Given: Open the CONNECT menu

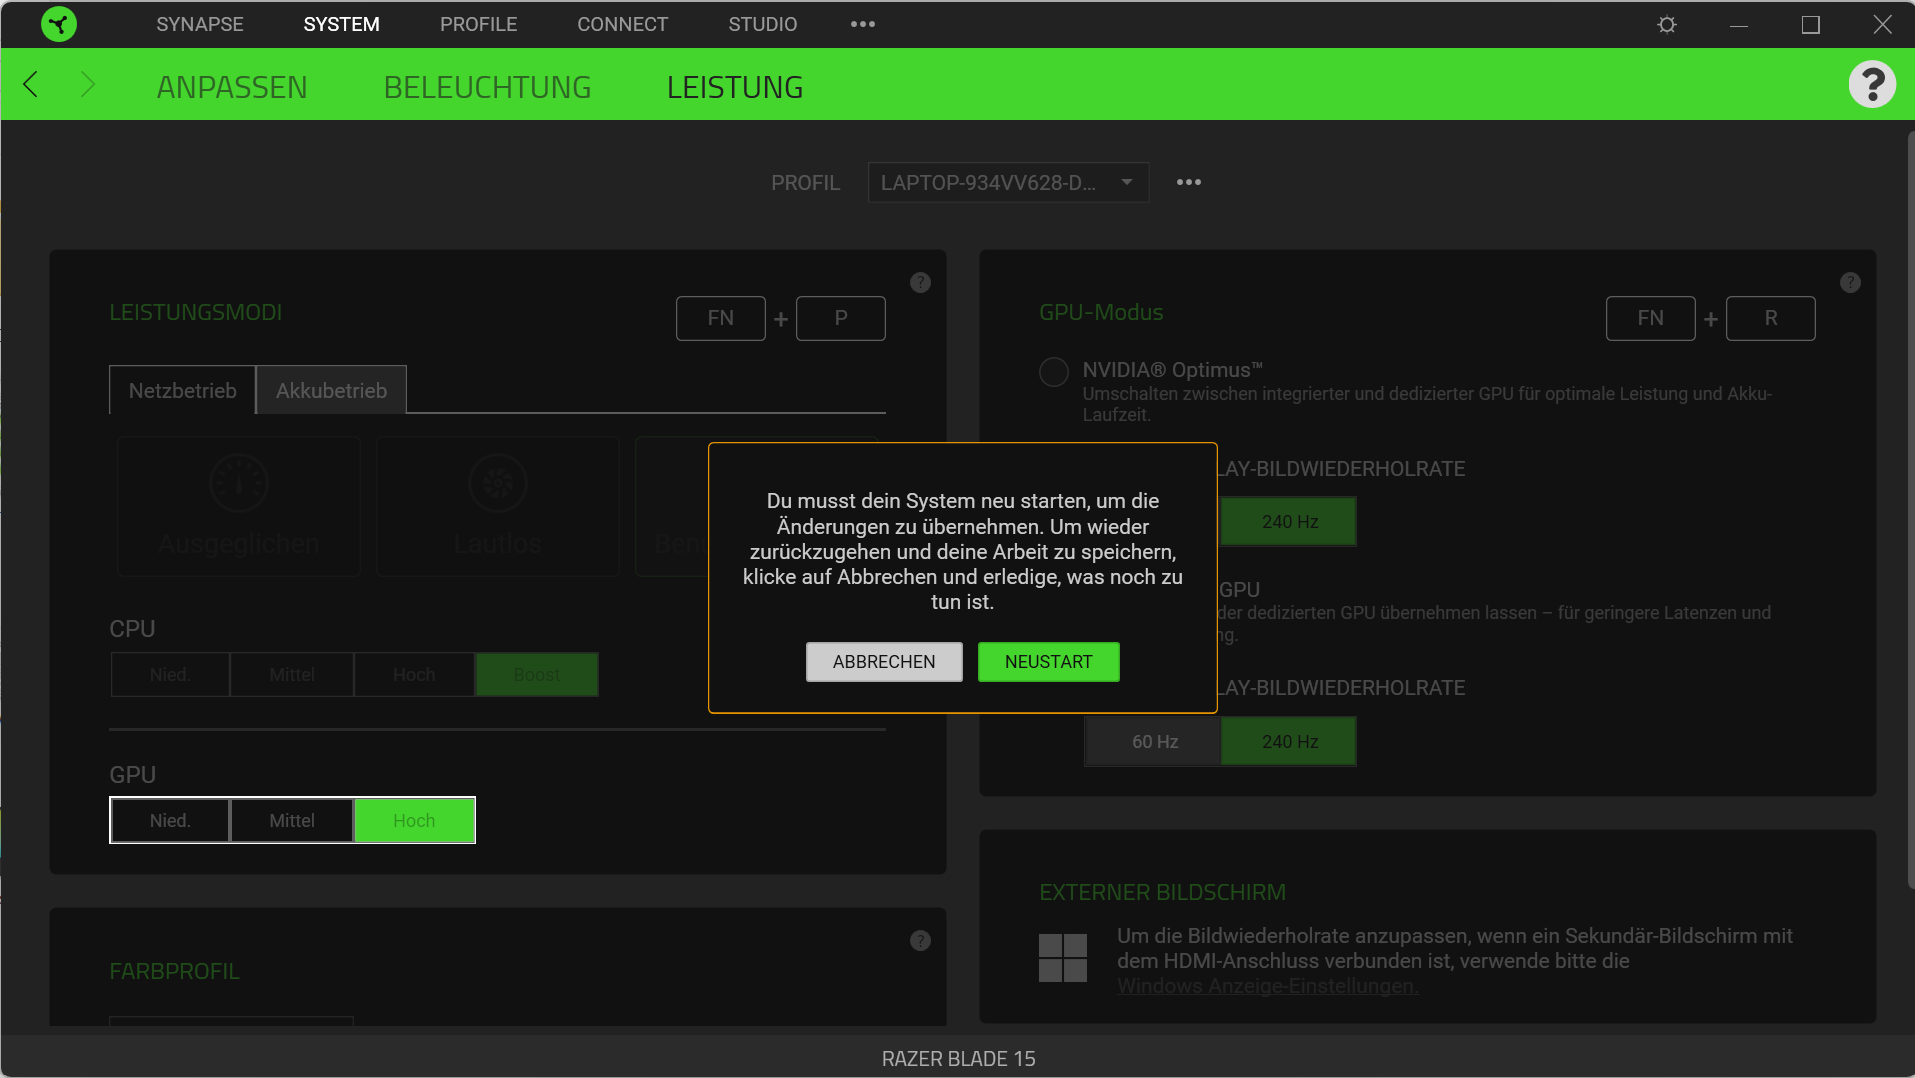Looking at the screenshot, I should point(623,24).
